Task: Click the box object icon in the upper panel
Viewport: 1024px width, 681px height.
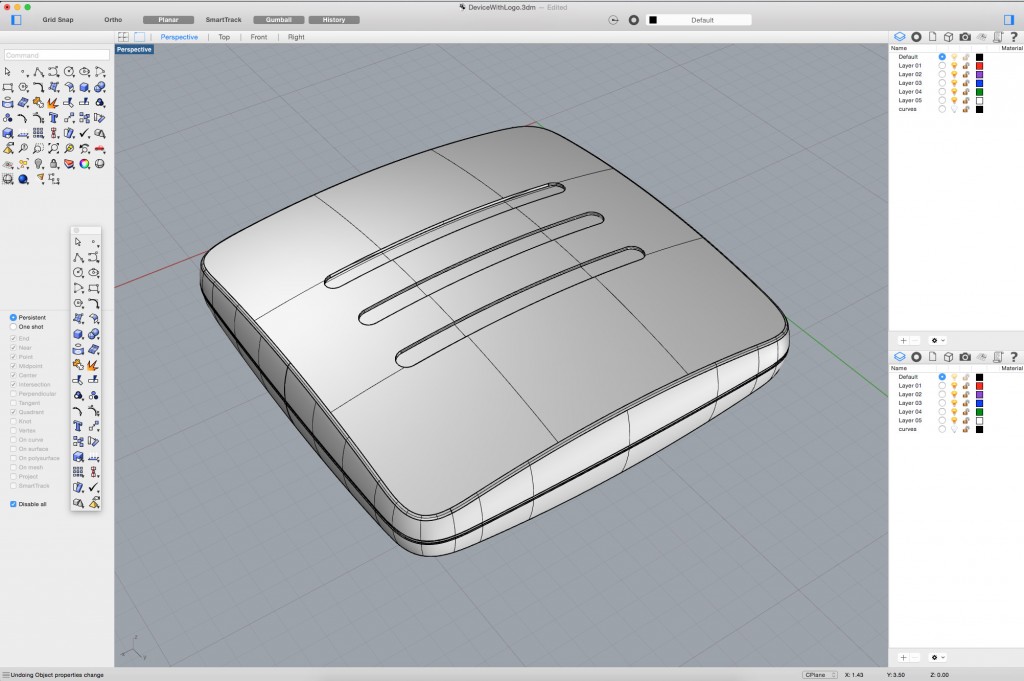Action: (x=949, y=37)
